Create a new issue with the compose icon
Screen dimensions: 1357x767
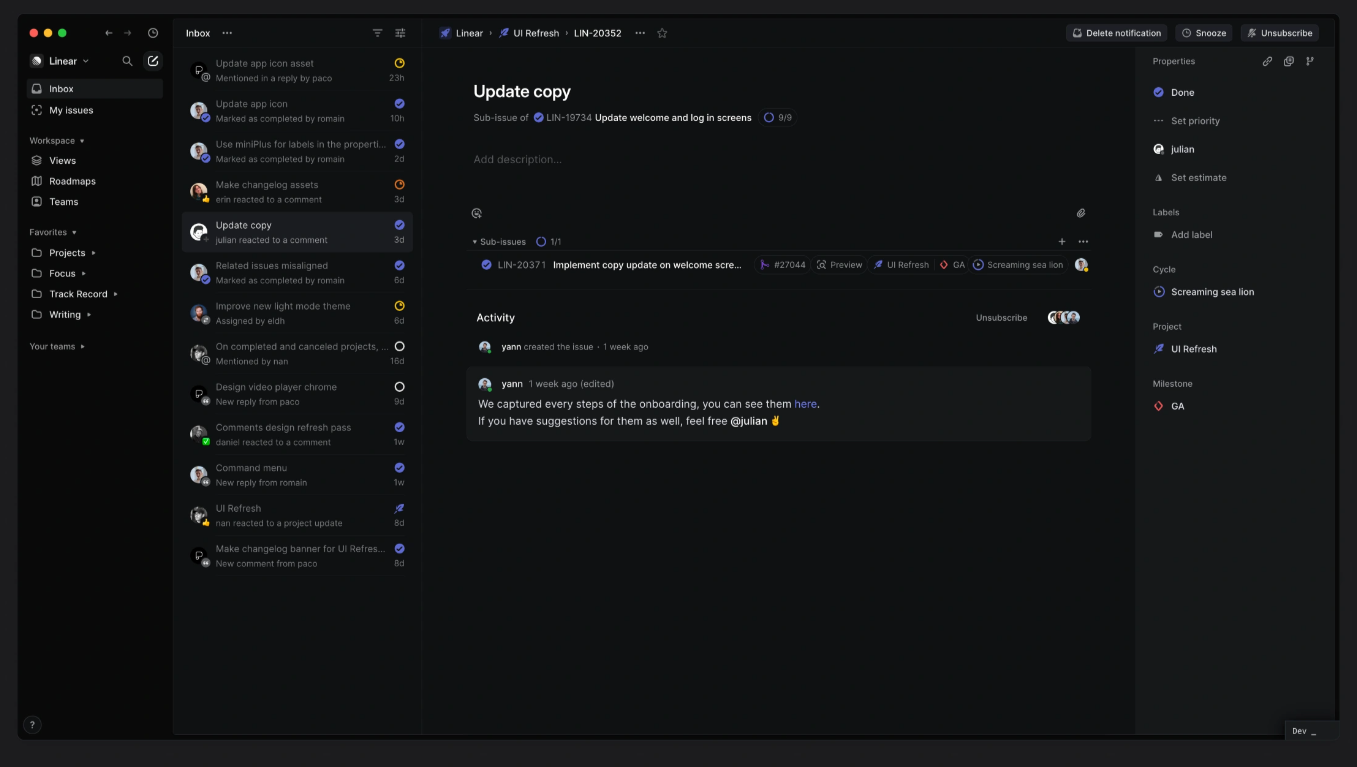point(152,60)
